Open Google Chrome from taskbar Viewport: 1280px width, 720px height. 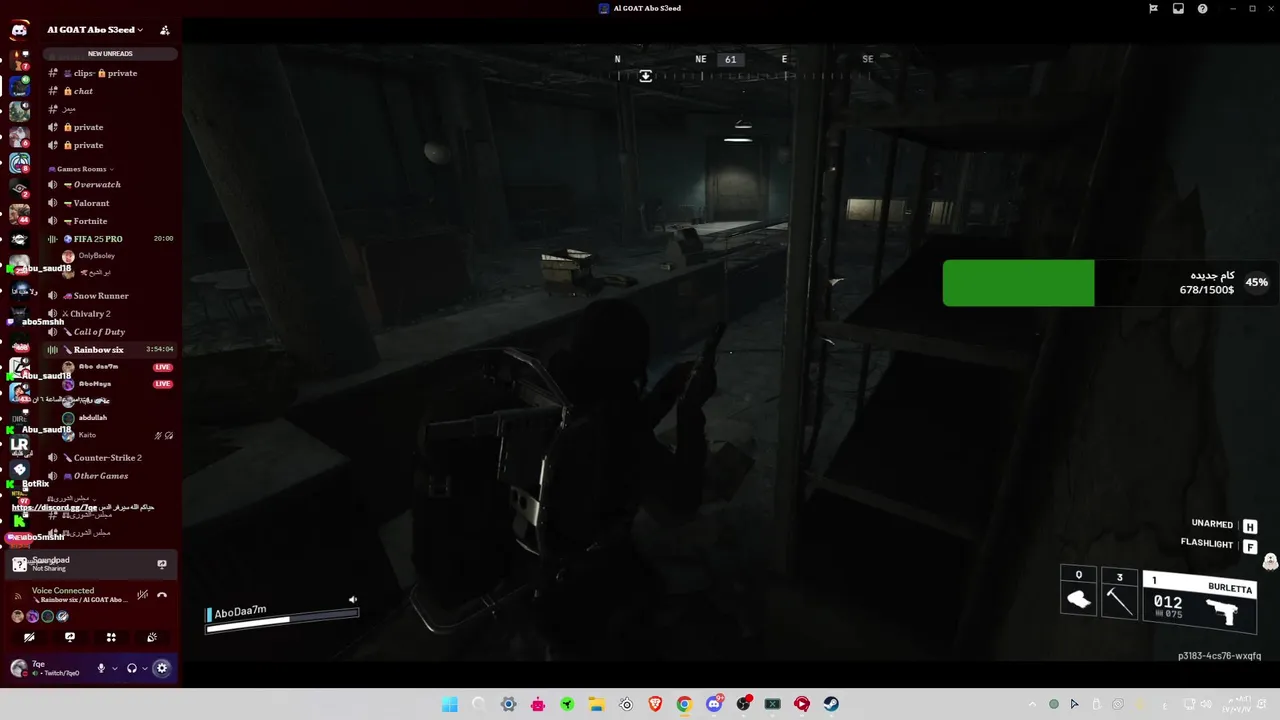pos(684,704)
